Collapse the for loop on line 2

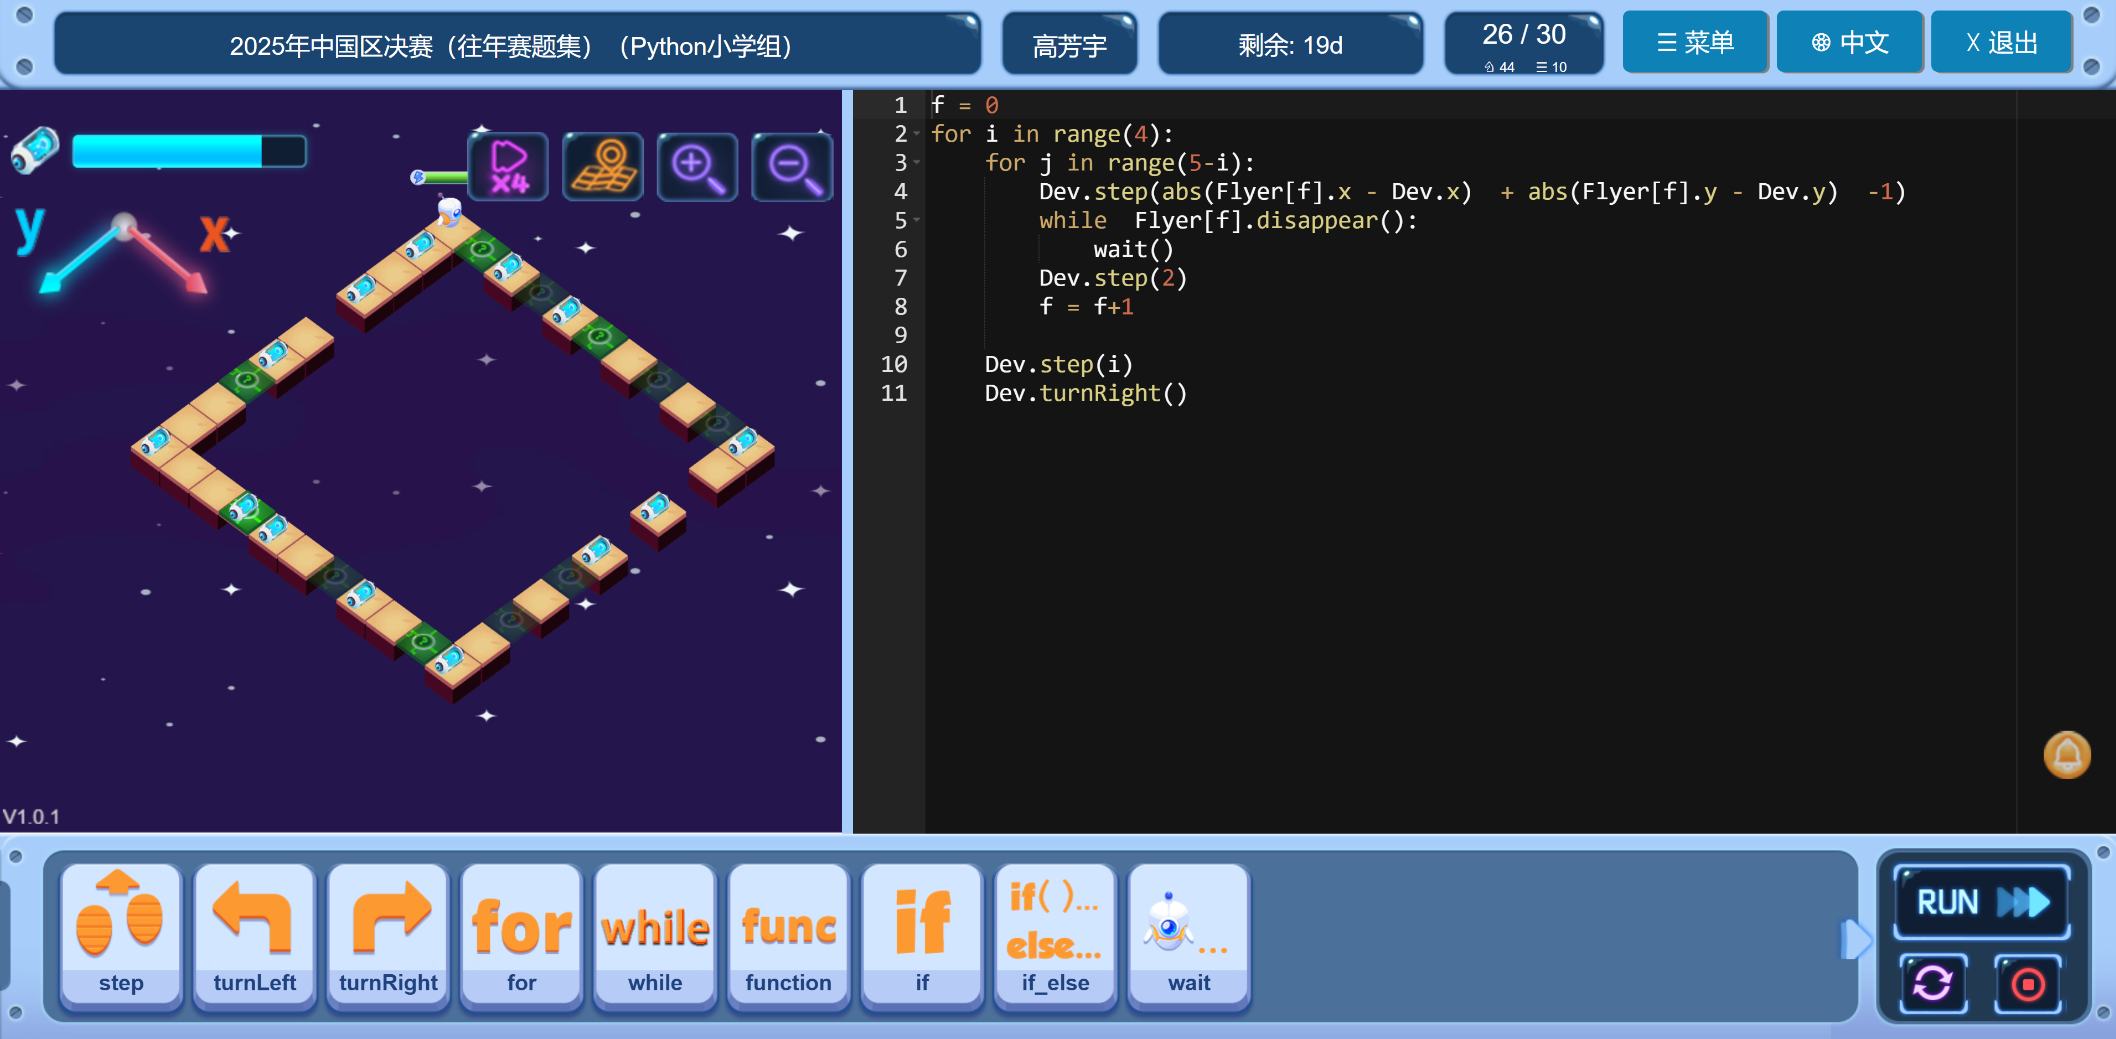pyautogui.click(x=917, y=134)
